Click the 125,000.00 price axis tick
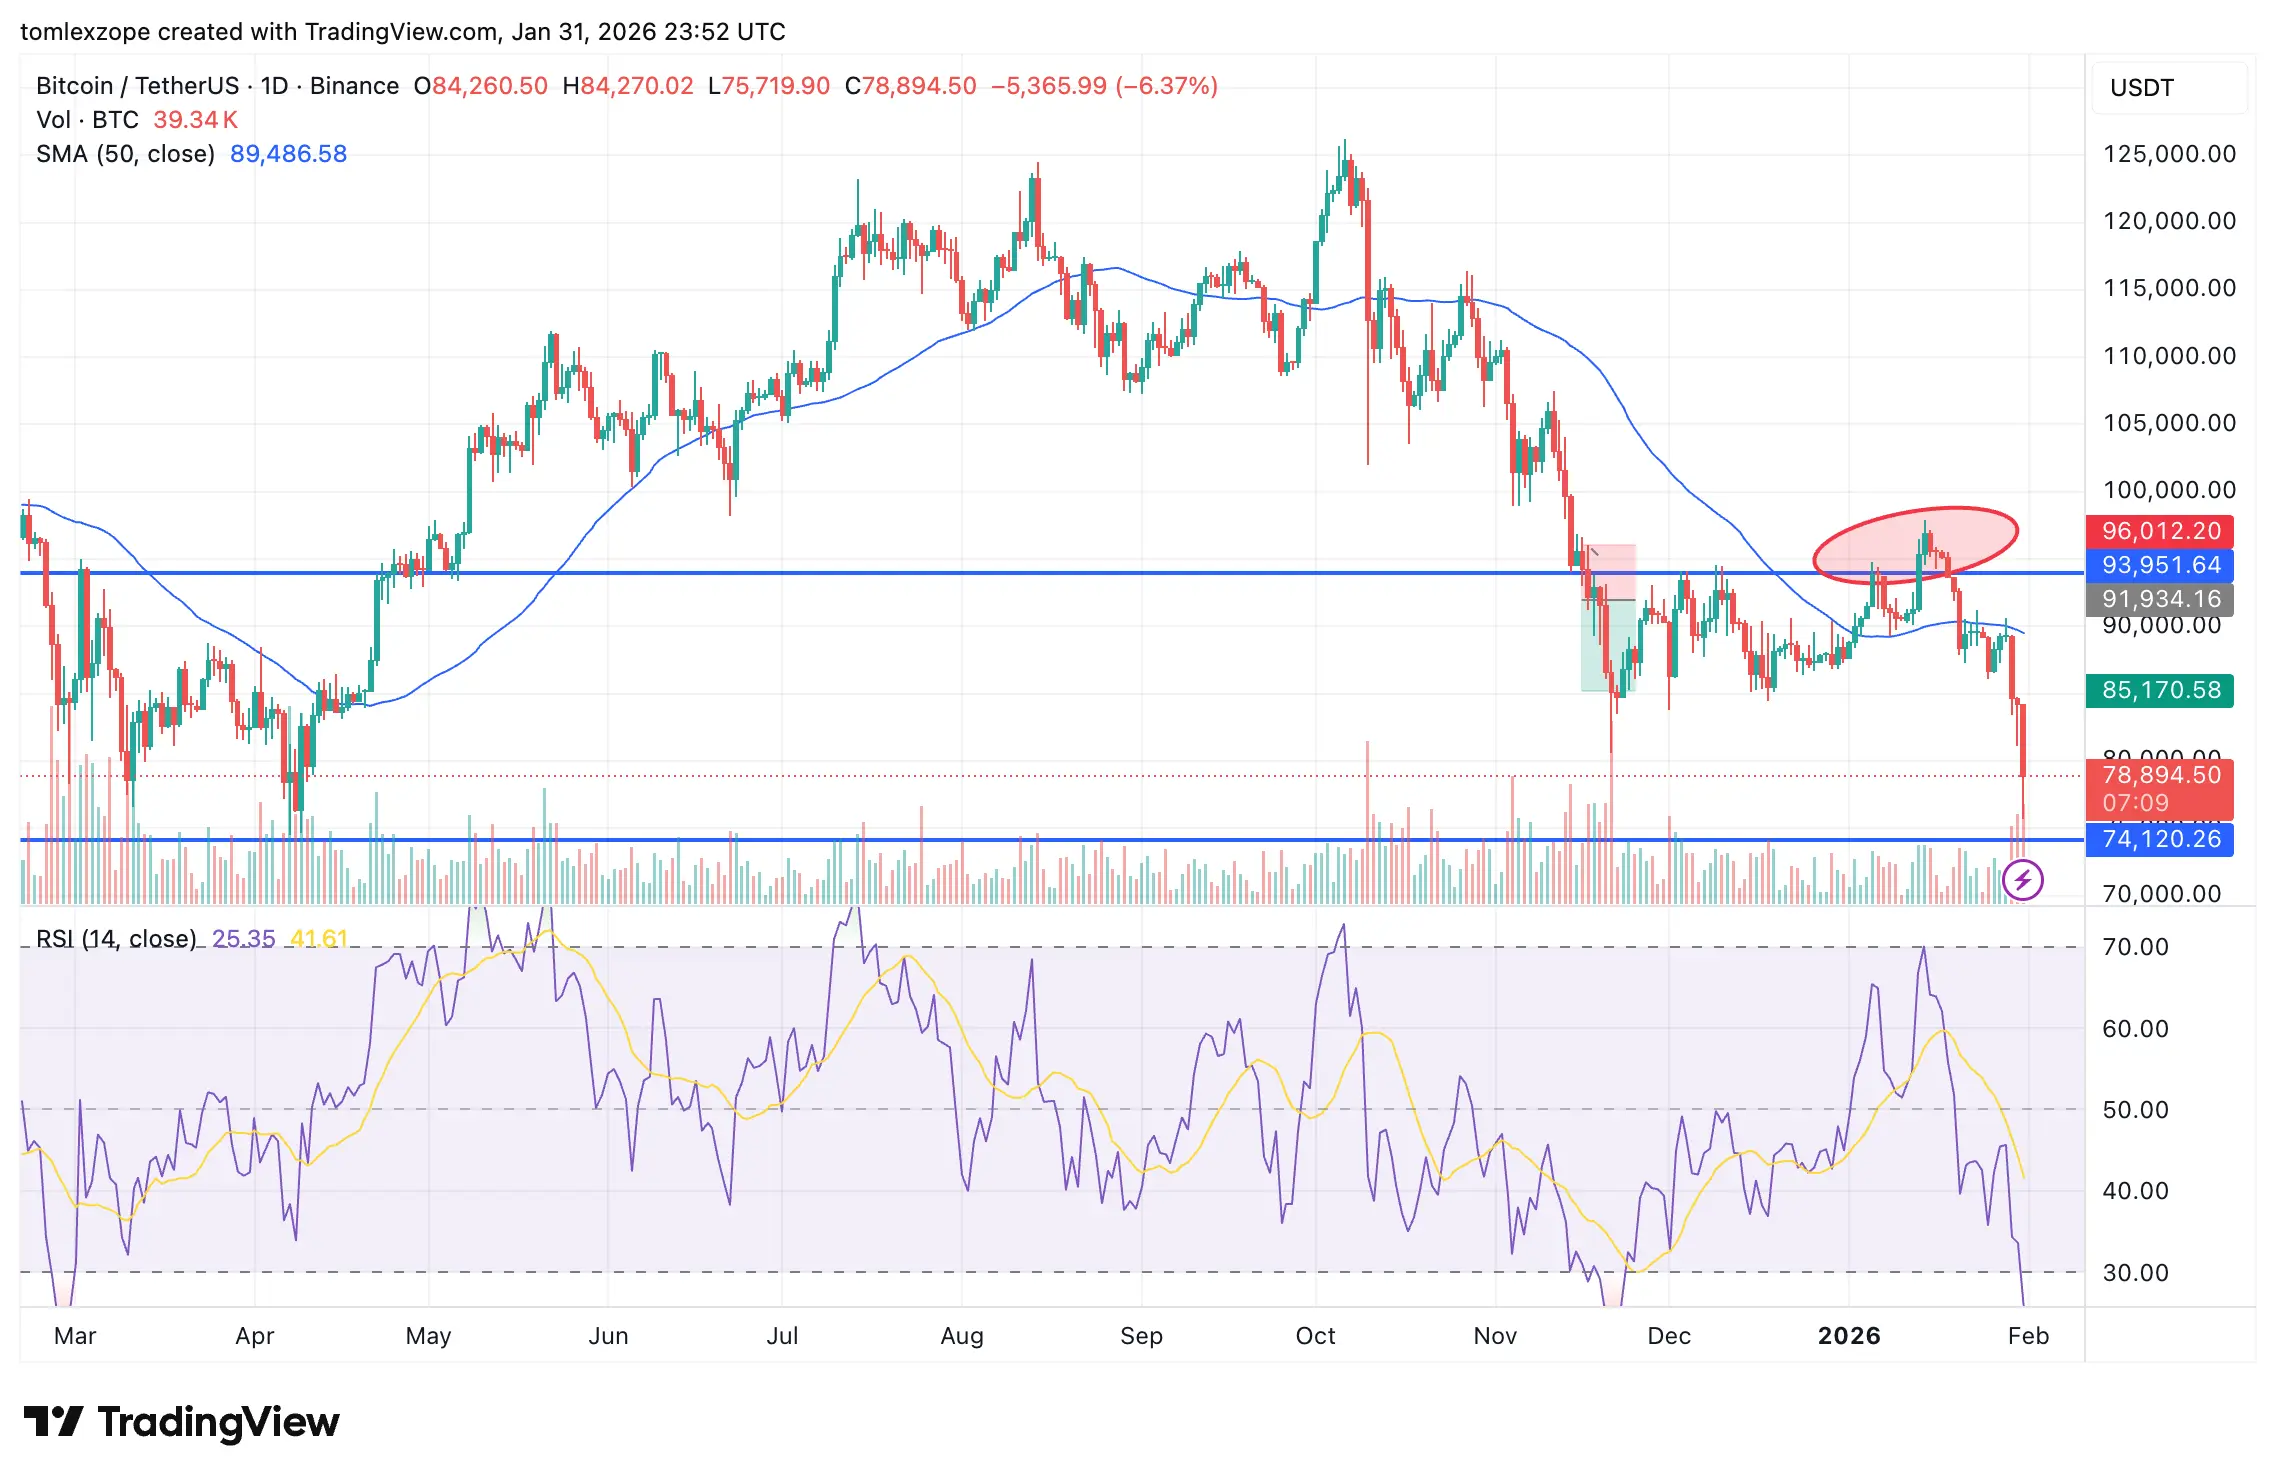The image size is (2276, 1482). (2168, 154)
